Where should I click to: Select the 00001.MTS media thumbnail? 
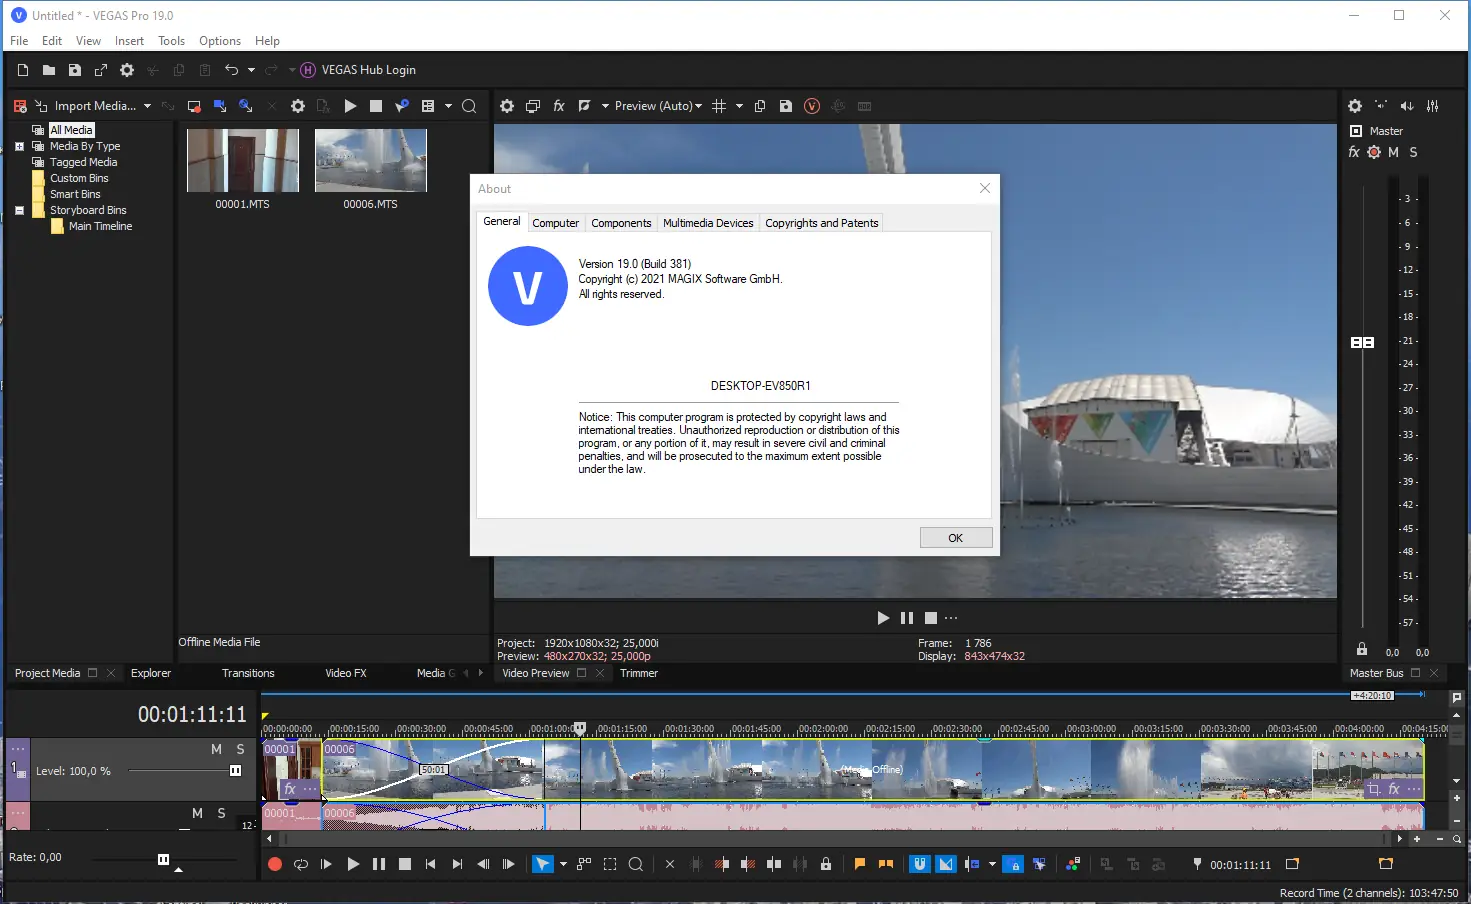pyautogui.click(x=243, y=160)
